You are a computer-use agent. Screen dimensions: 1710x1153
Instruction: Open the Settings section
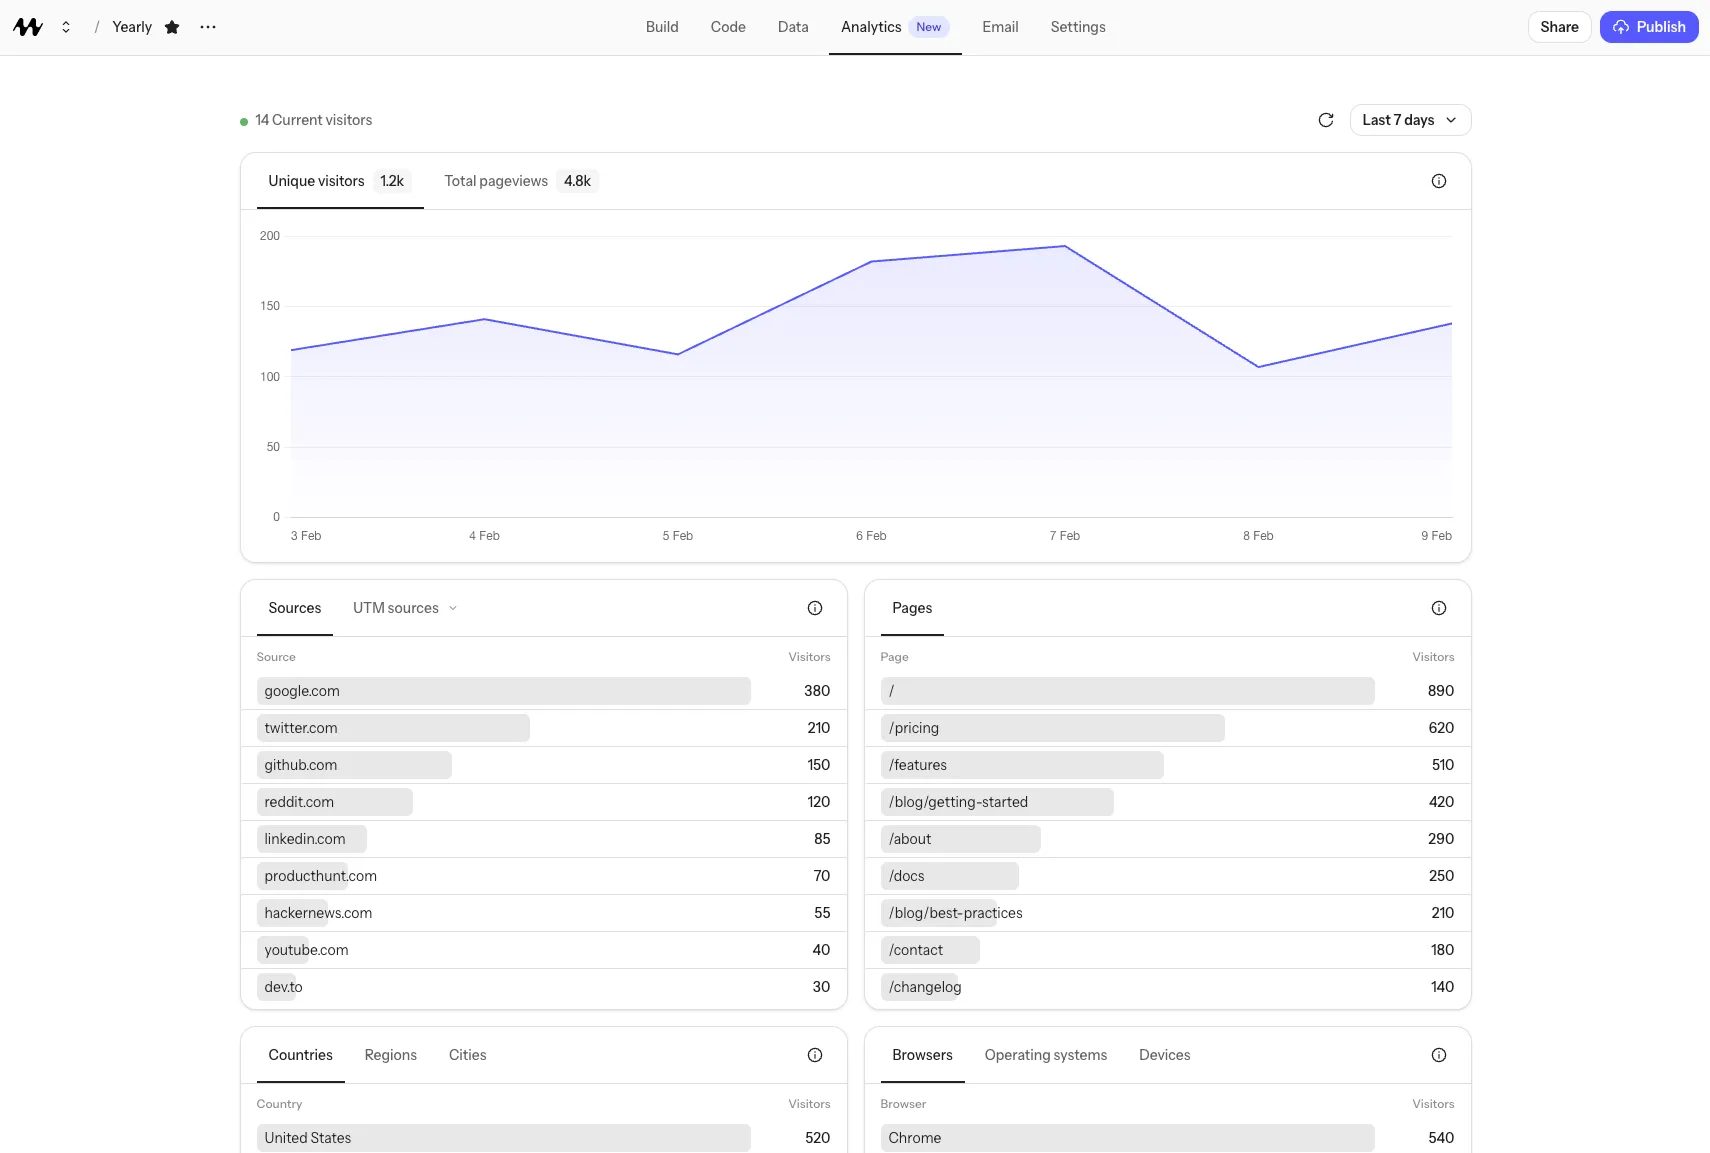pos(1077,27)
